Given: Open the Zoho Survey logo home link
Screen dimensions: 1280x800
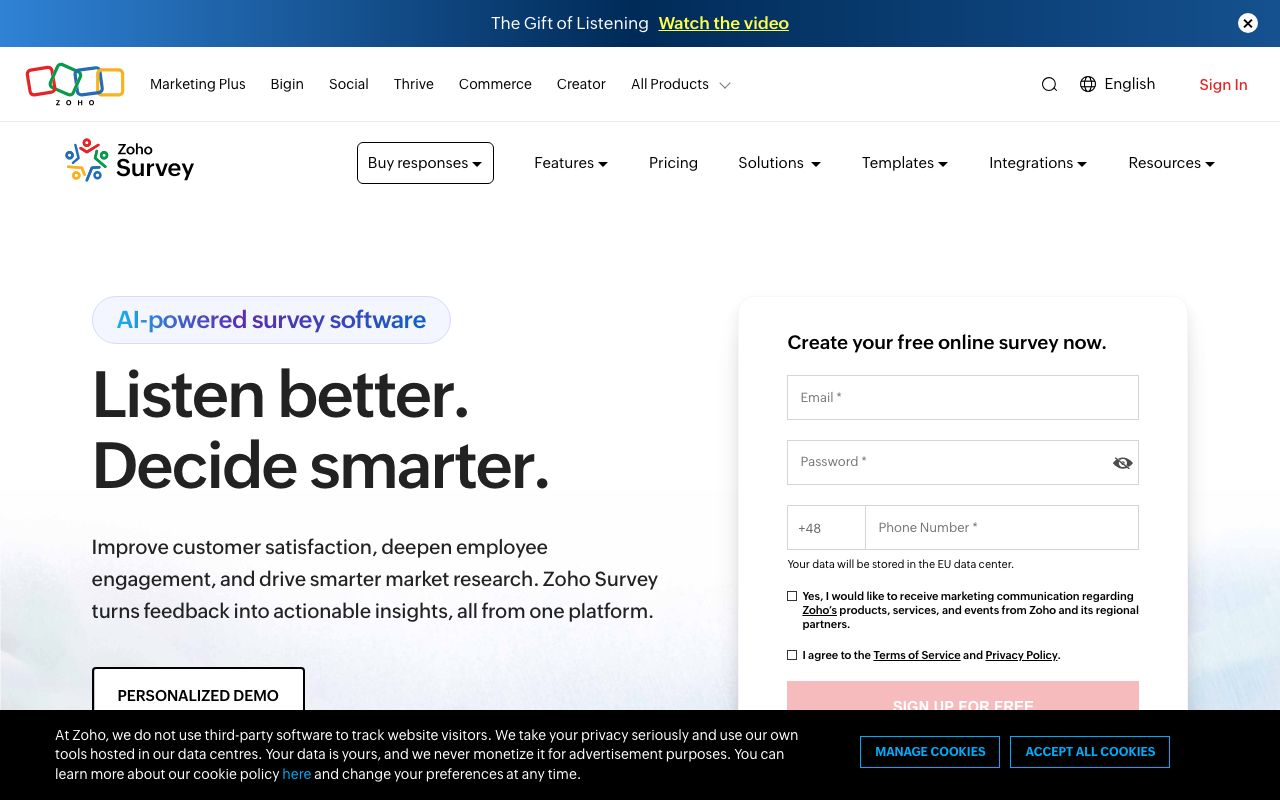Looking at the screenshot, I should (x=130, y=160).
